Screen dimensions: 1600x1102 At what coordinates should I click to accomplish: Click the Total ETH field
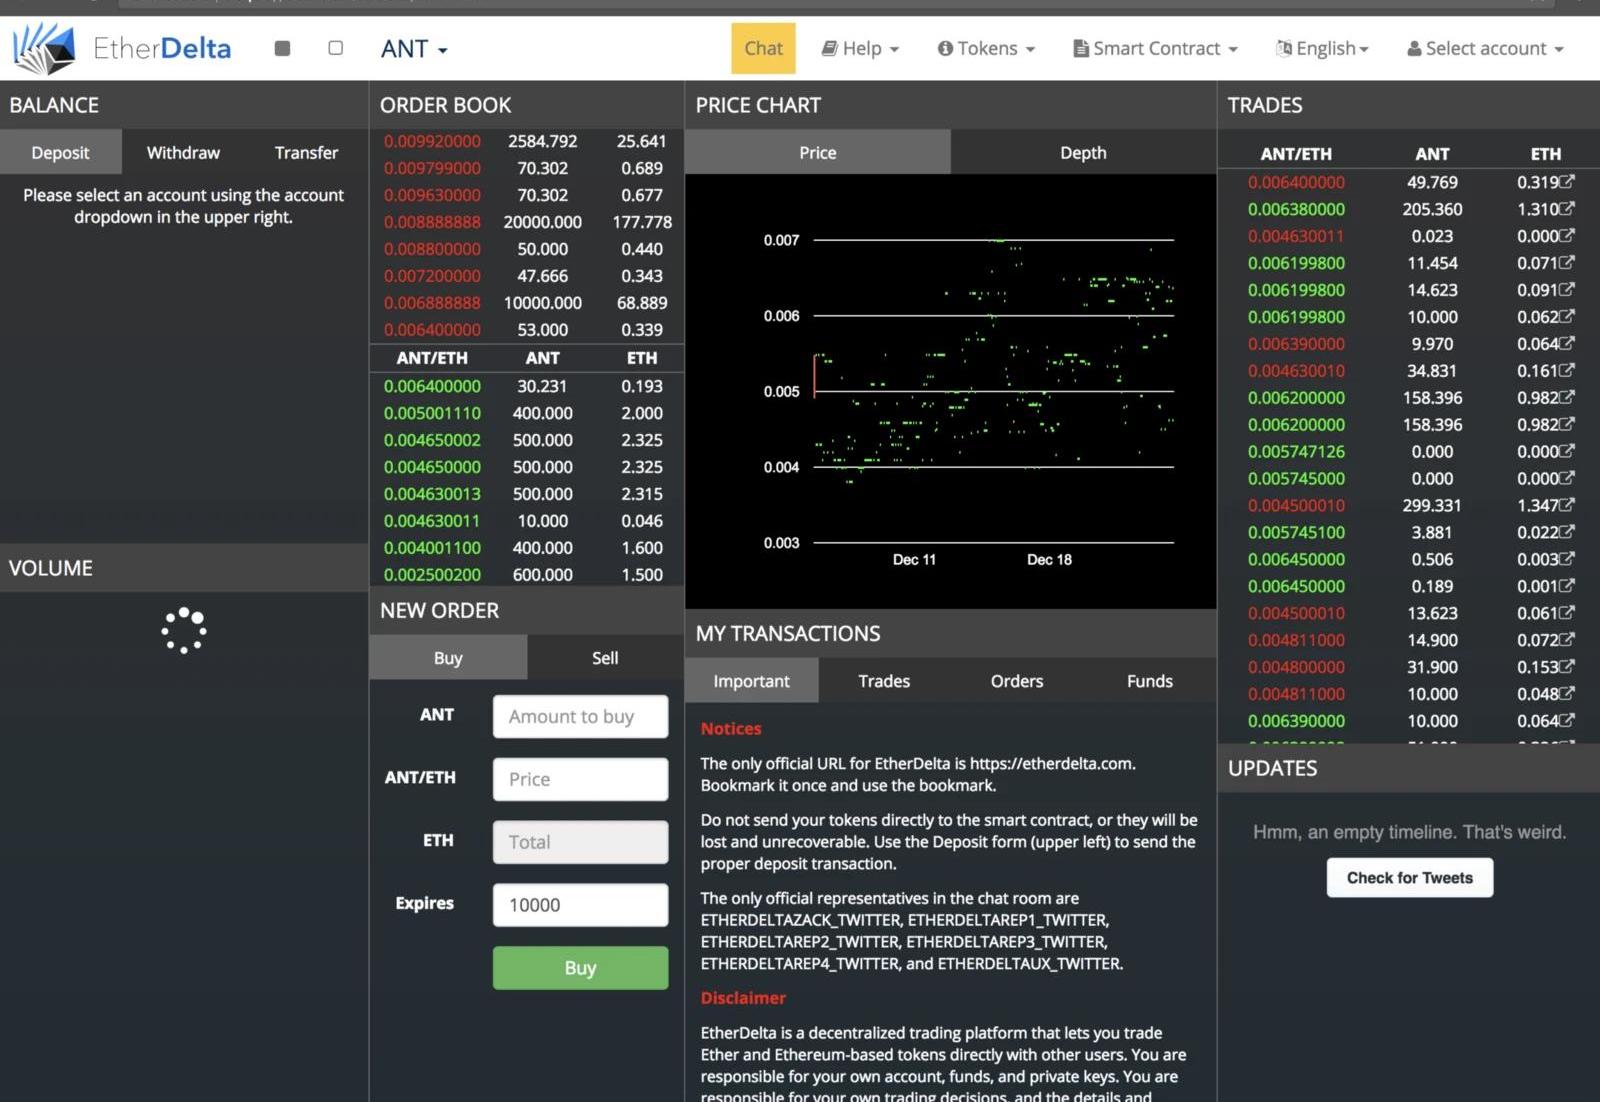pos(580,842)
